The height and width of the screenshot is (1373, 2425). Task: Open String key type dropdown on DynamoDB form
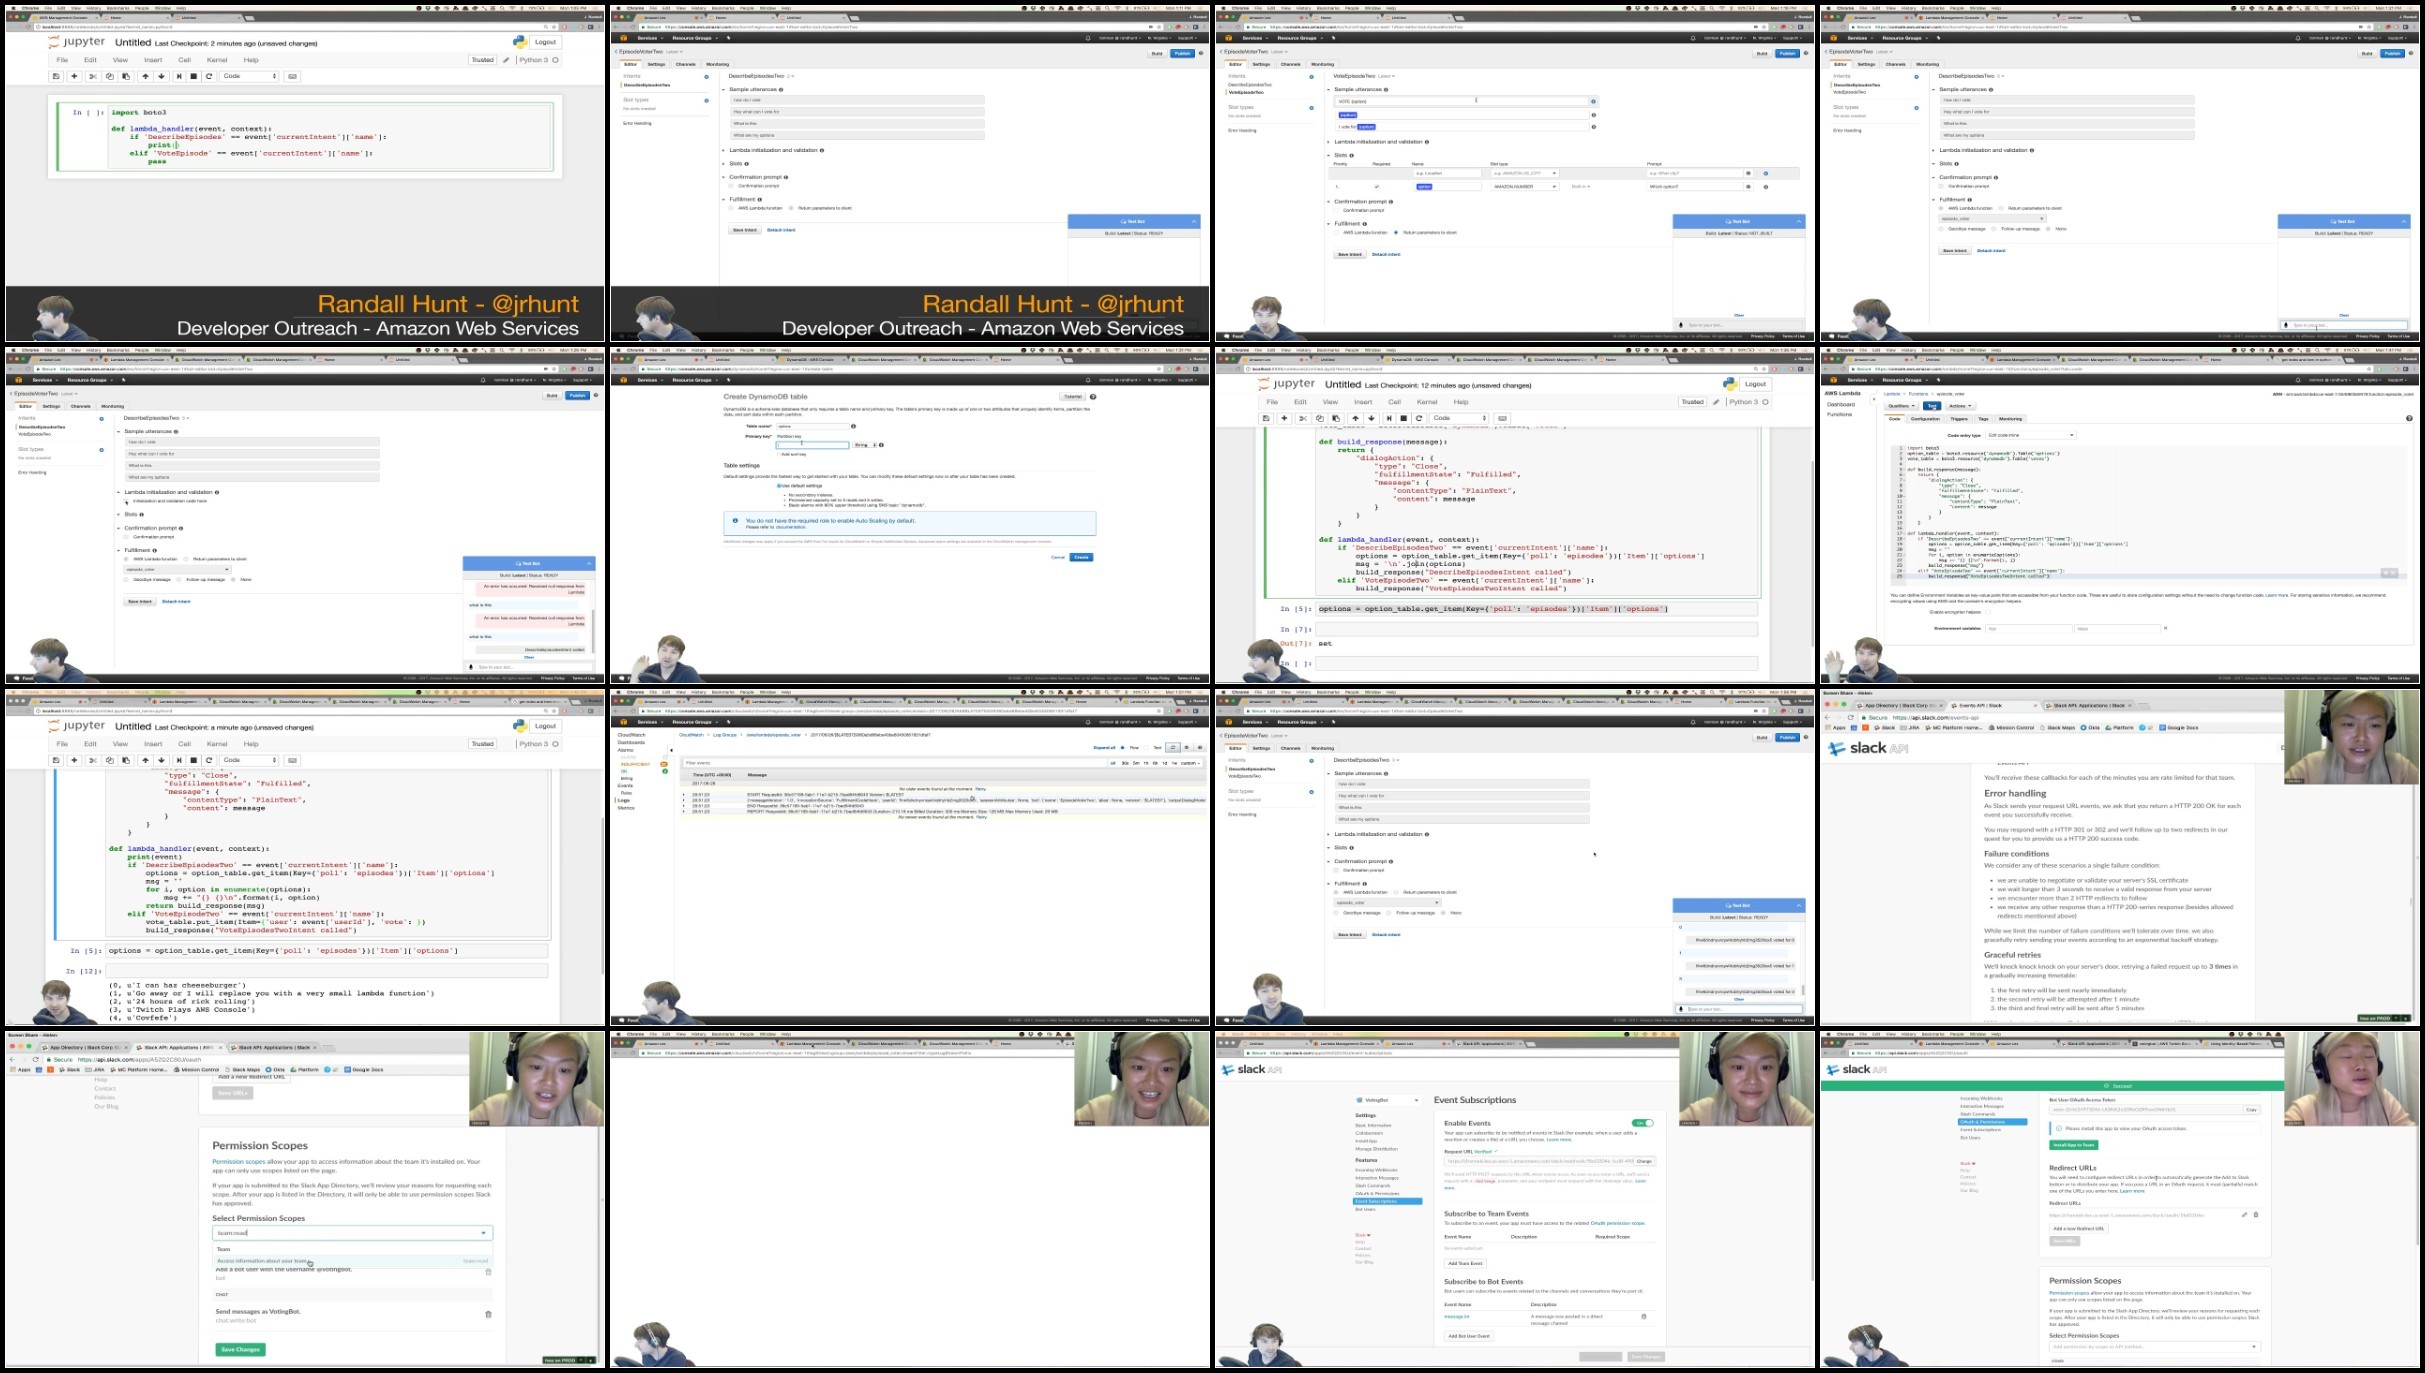[x=865, y=445]
